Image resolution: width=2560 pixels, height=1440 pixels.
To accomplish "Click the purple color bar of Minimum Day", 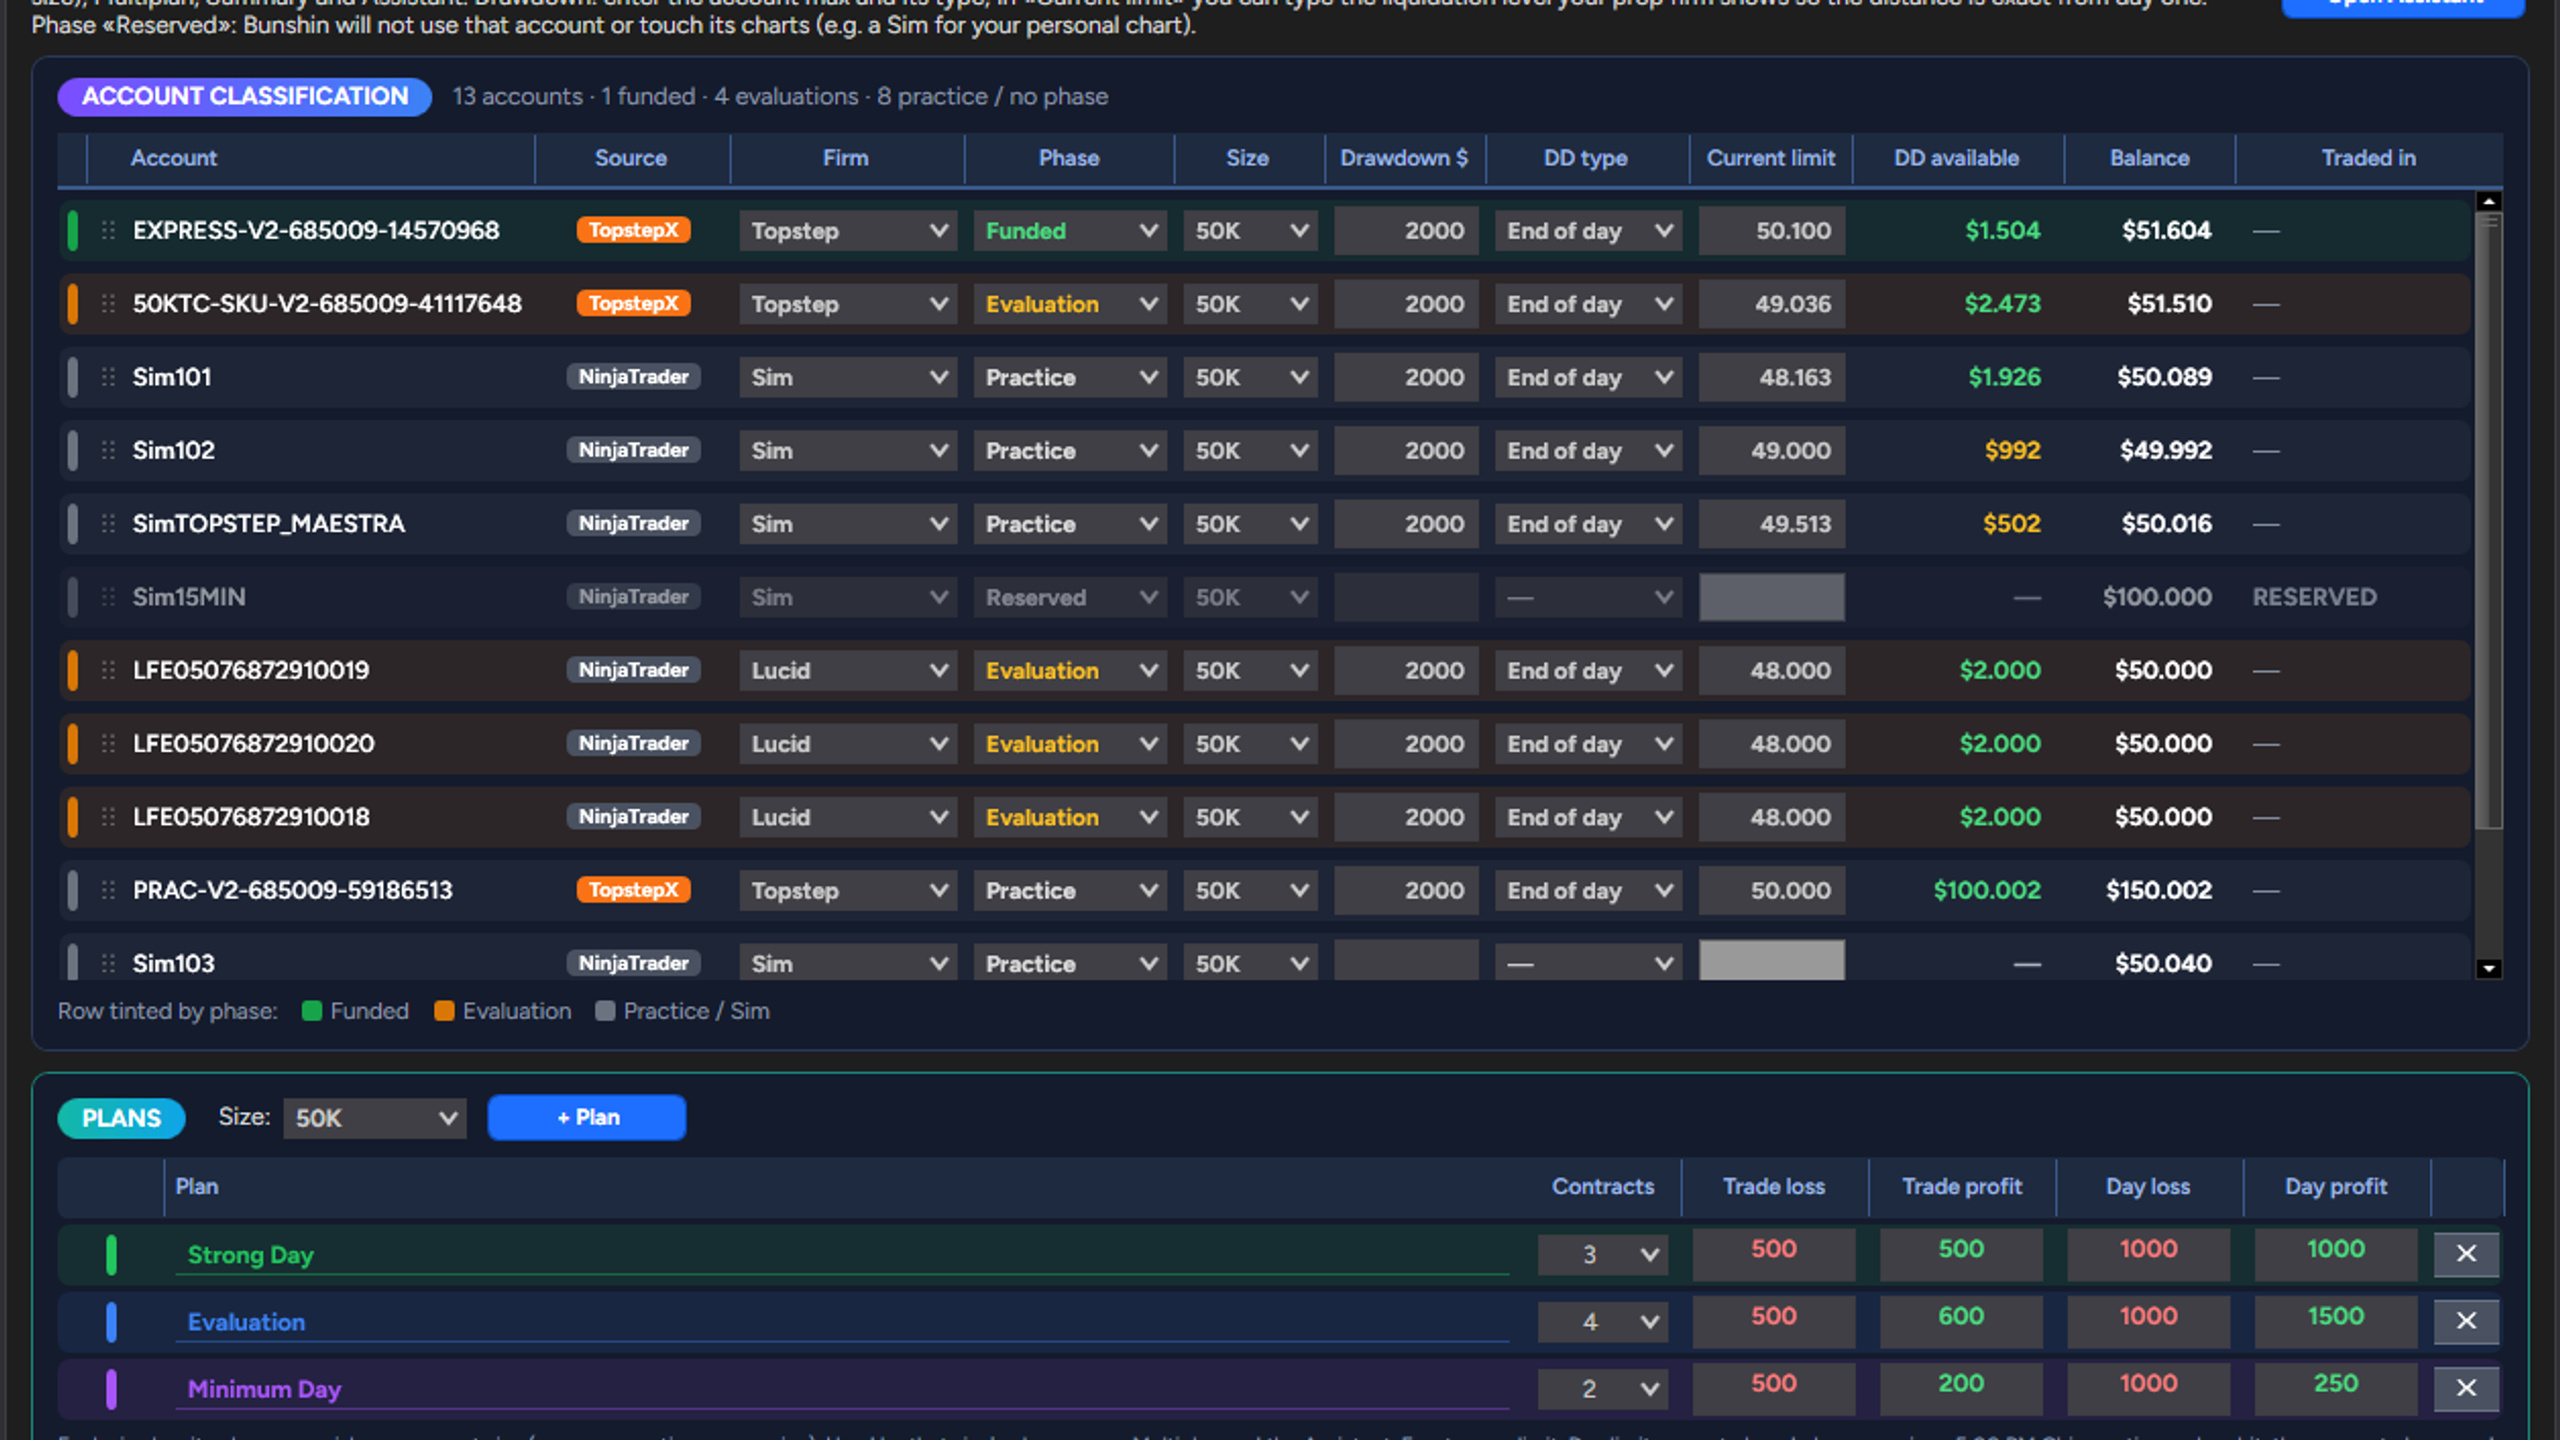I will tap(111, 1389).
